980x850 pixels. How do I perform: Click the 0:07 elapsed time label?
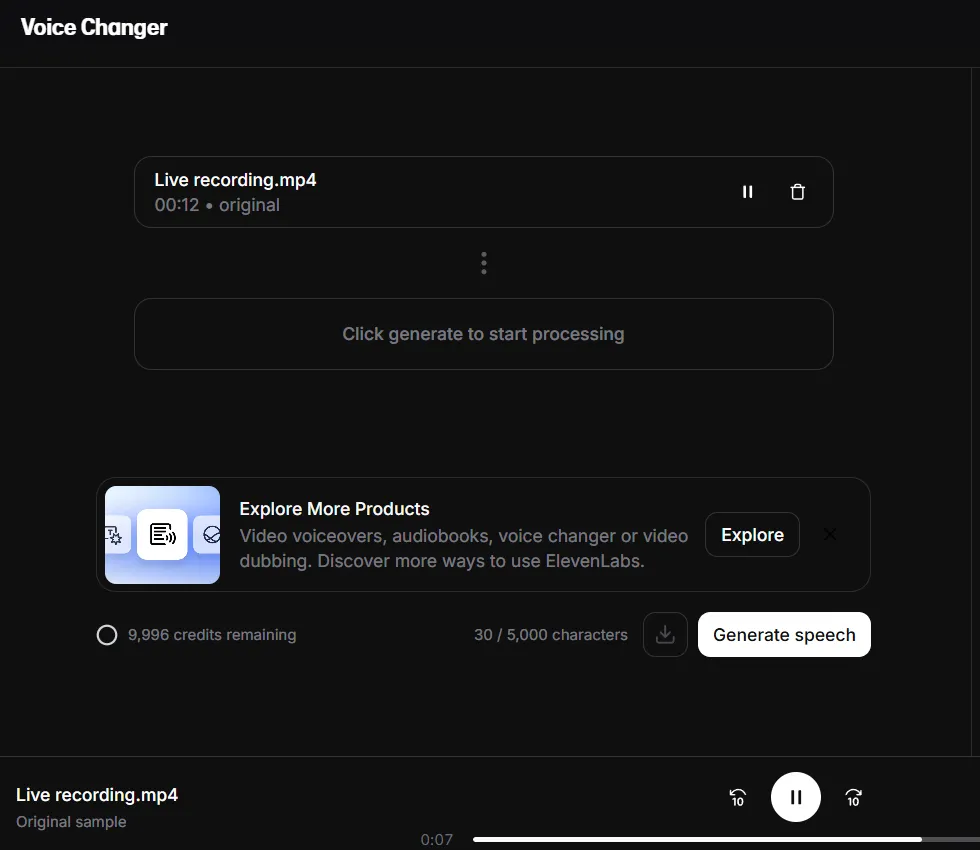click(436, 839)
